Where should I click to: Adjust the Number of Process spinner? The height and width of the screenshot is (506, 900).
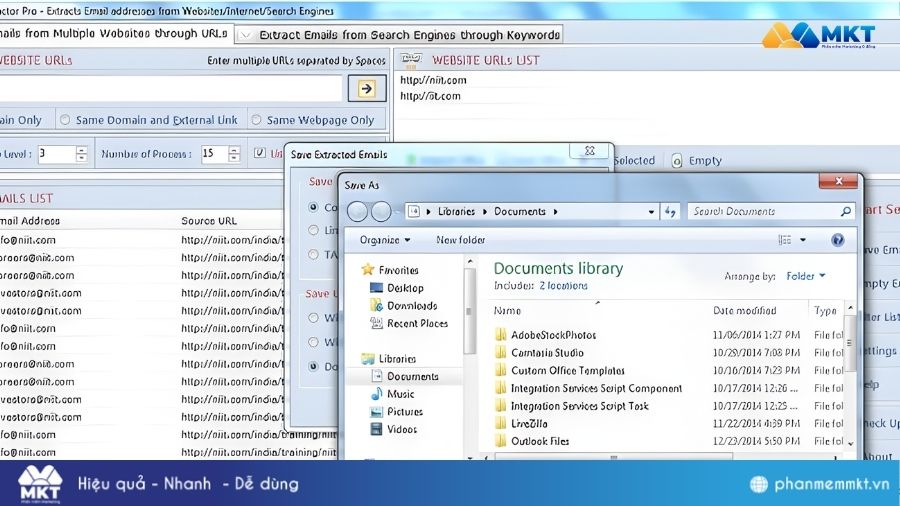point(234,154)
